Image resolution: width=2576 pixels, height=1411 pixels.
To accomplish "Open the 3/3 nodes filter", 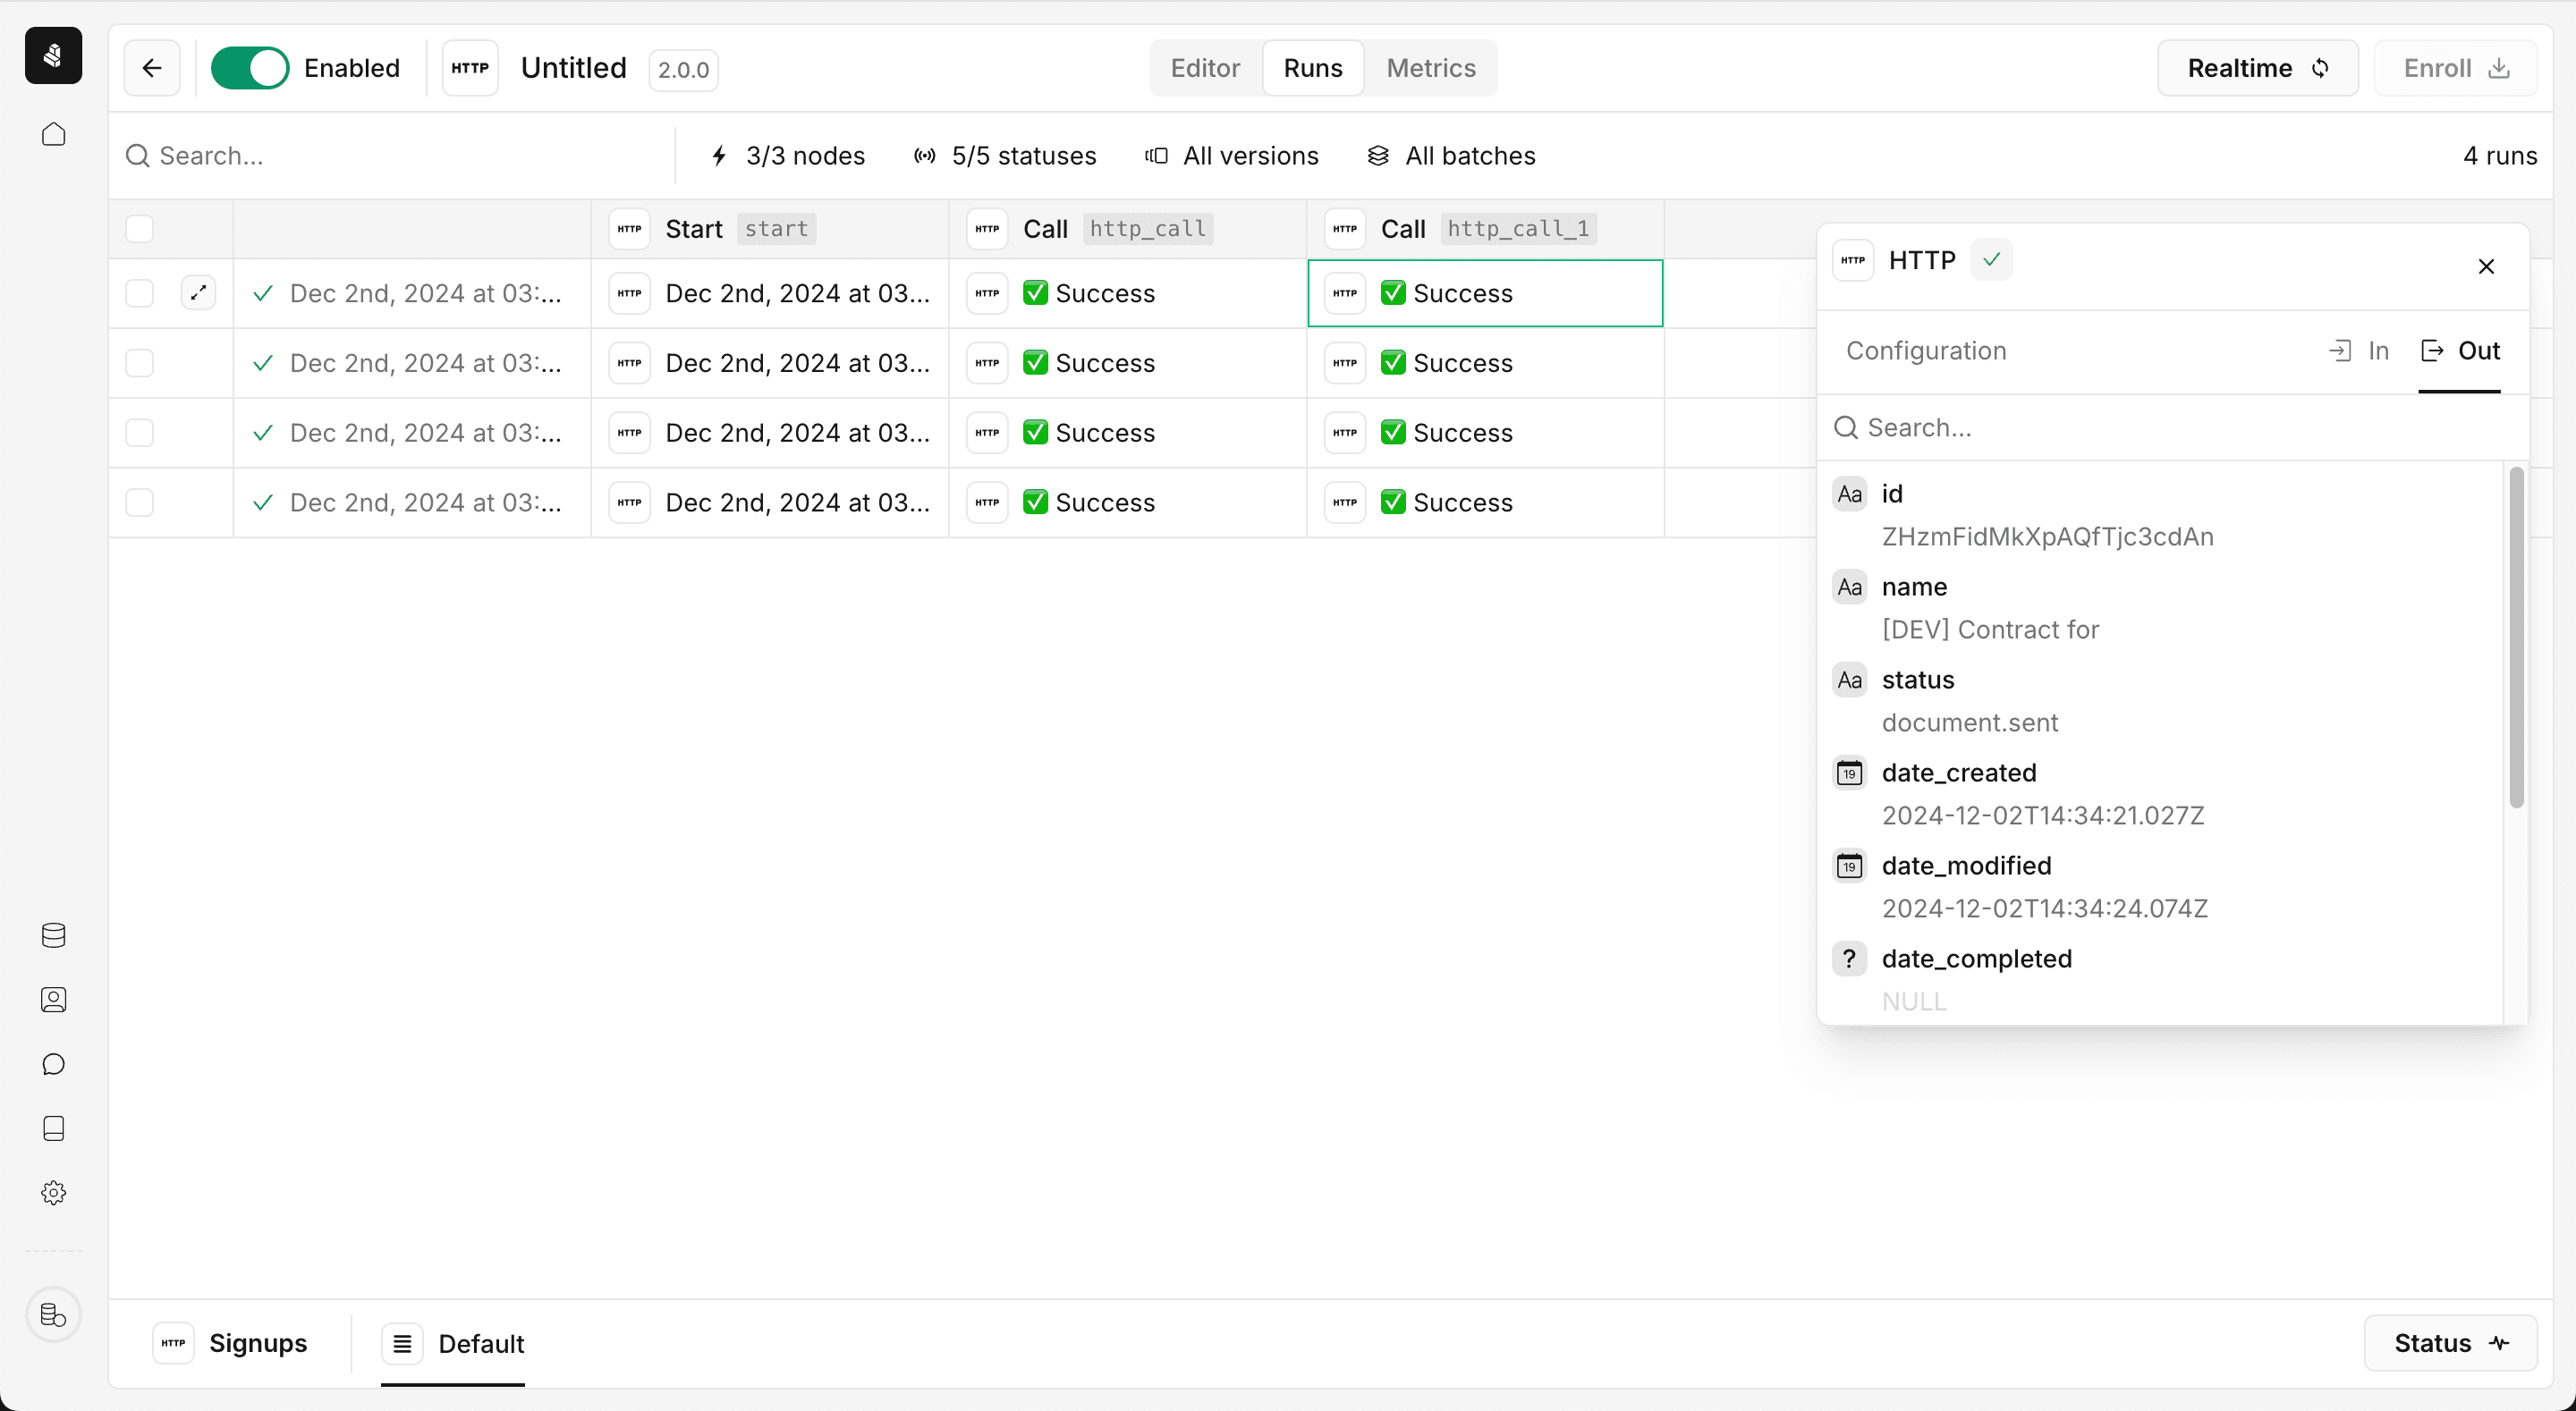I will [787, 156].
